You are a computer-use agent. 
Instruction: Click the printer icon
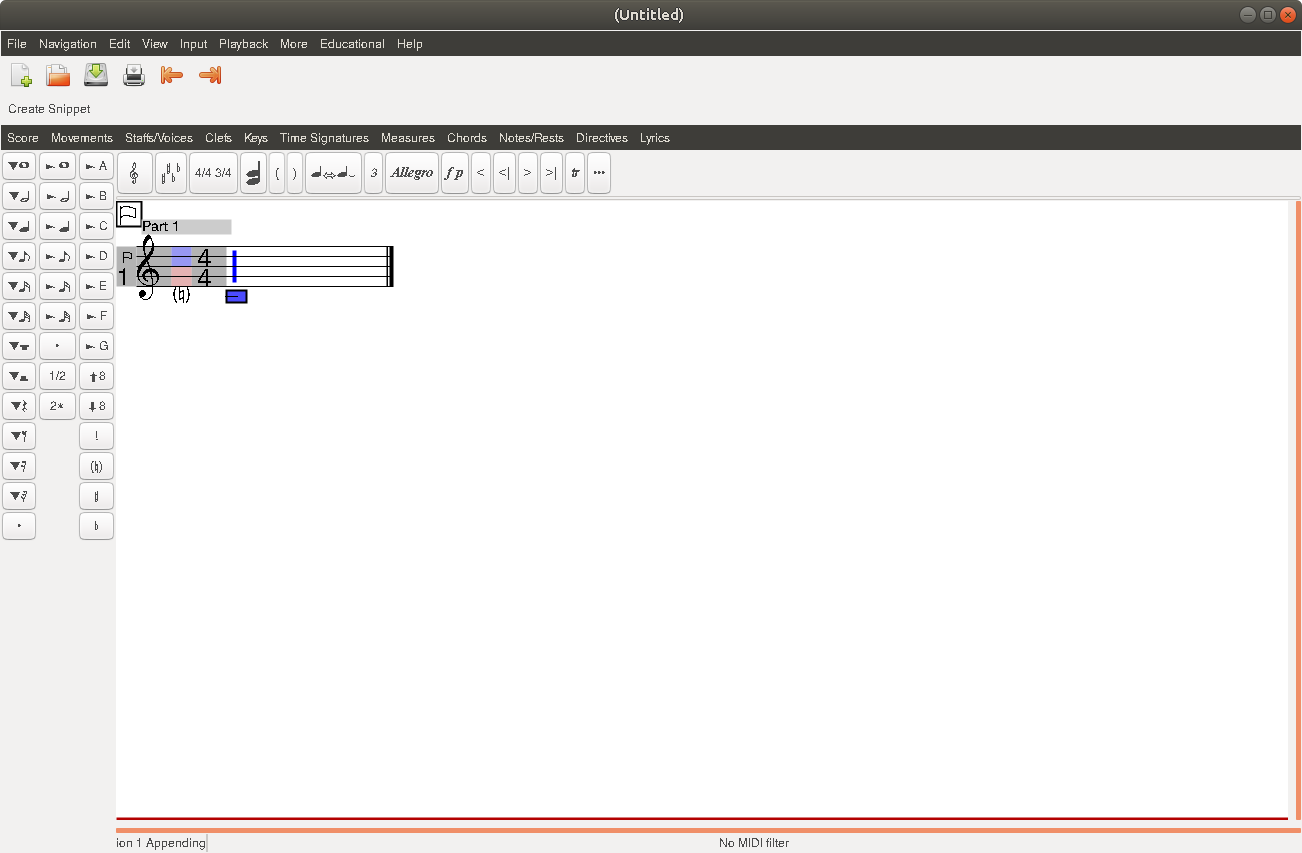tap(134, 75)
